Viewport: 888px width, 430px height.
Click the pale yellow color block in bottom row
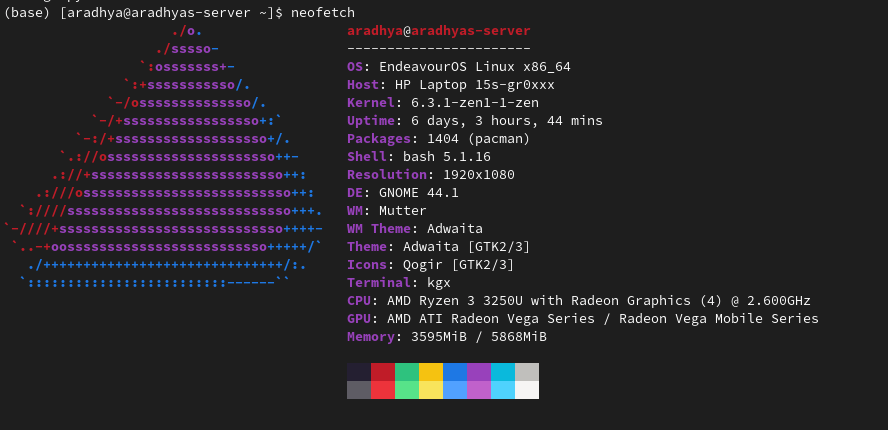coord(431,390)
